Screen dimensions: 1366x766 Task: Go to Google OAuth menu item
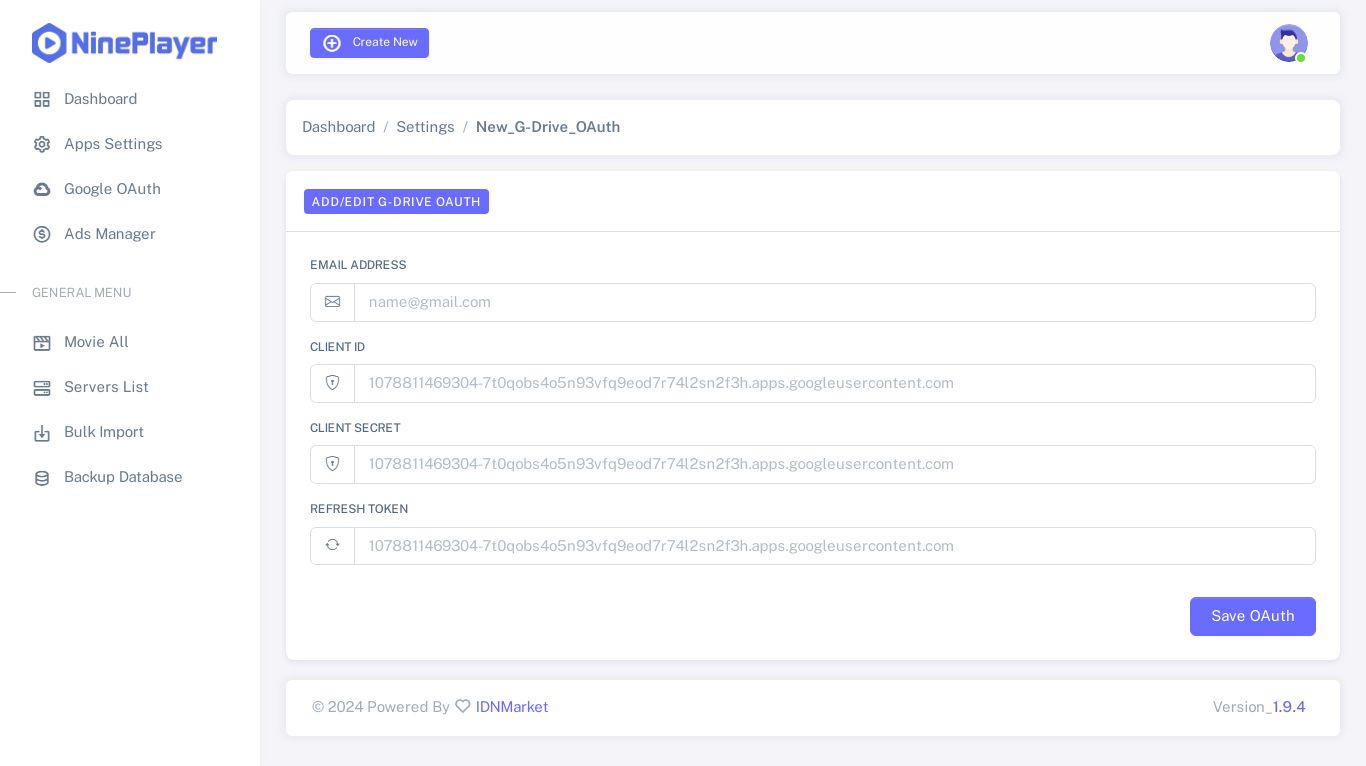click(112, 189)
